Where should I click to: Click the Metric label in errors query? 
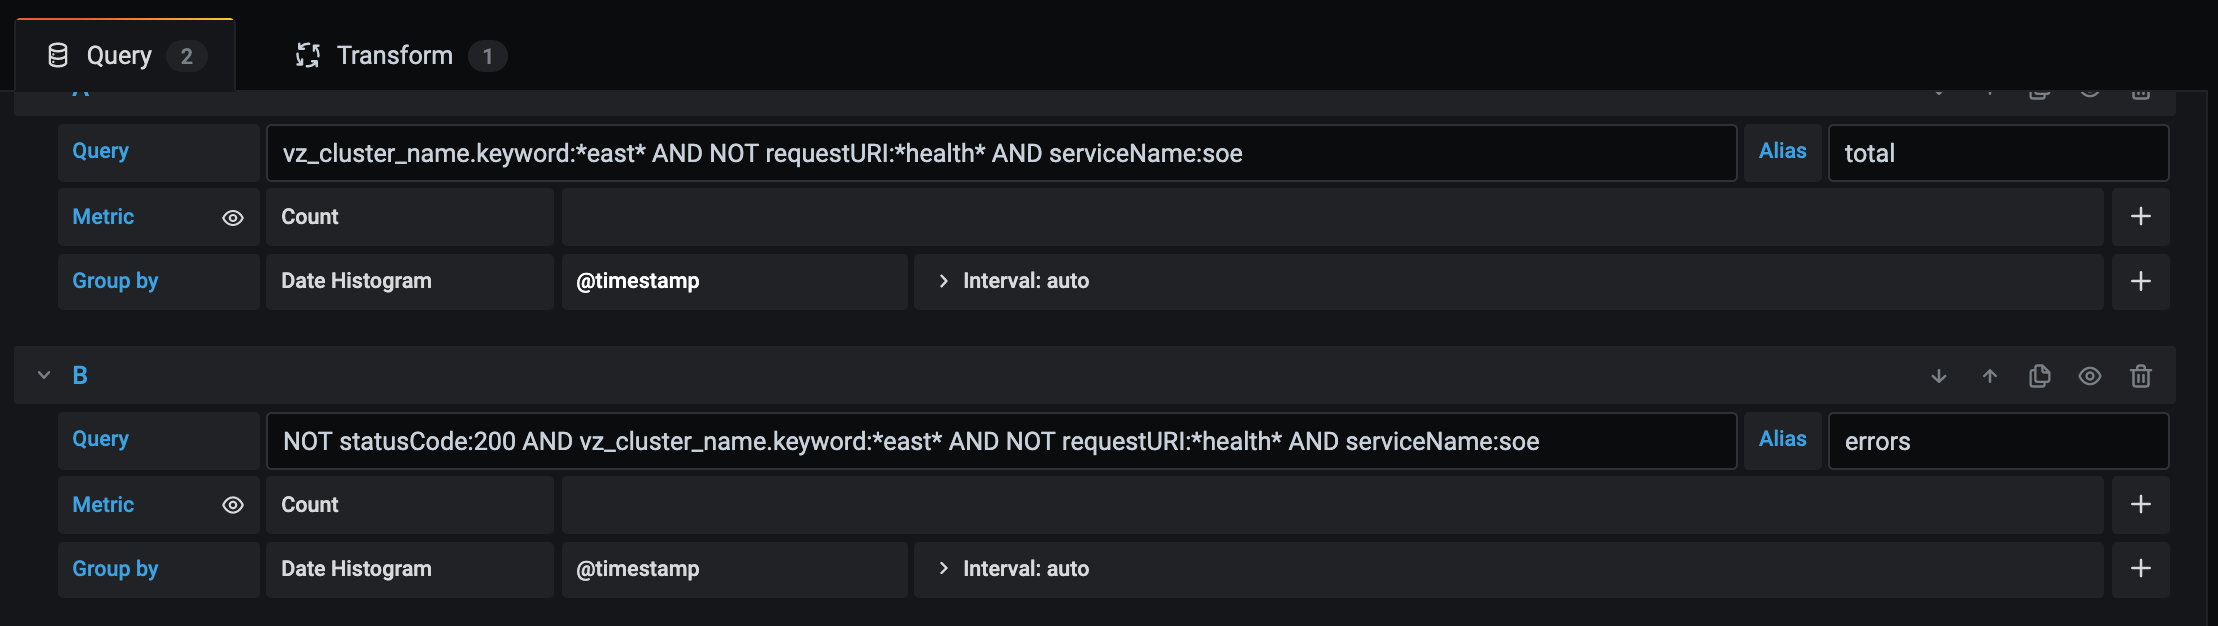click(103, 505)
